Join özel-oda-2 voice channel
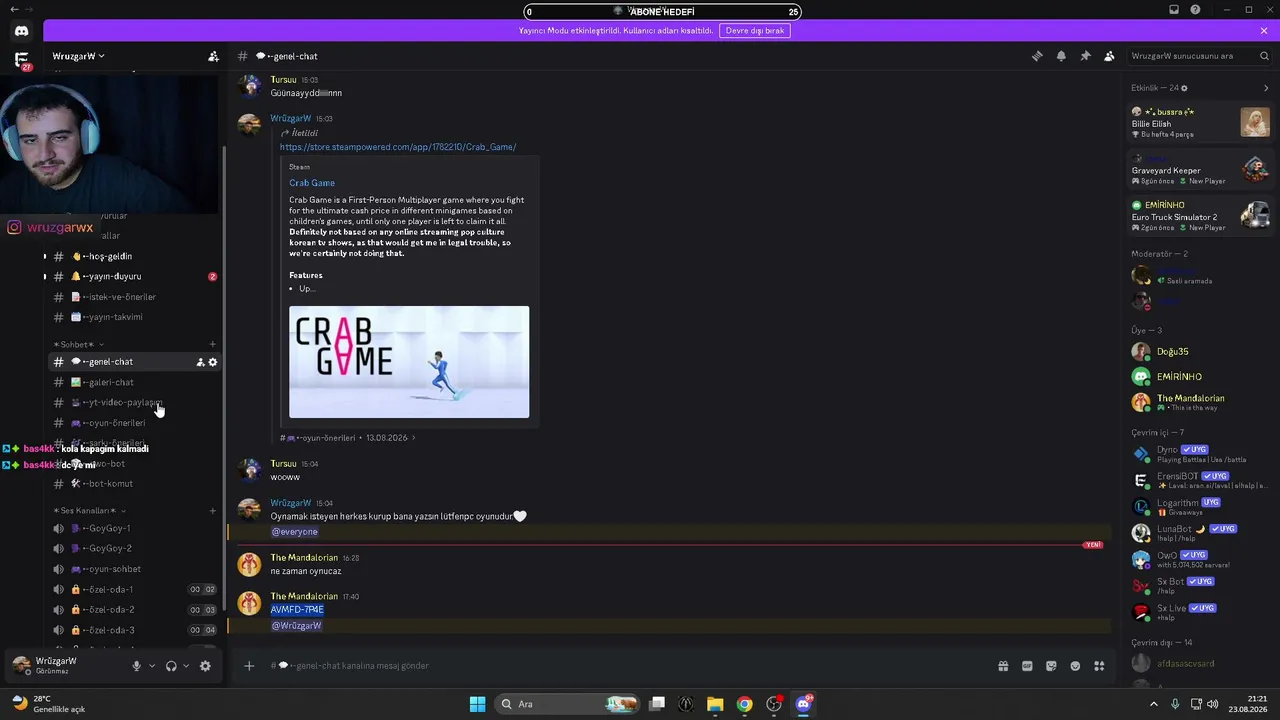 134,610
